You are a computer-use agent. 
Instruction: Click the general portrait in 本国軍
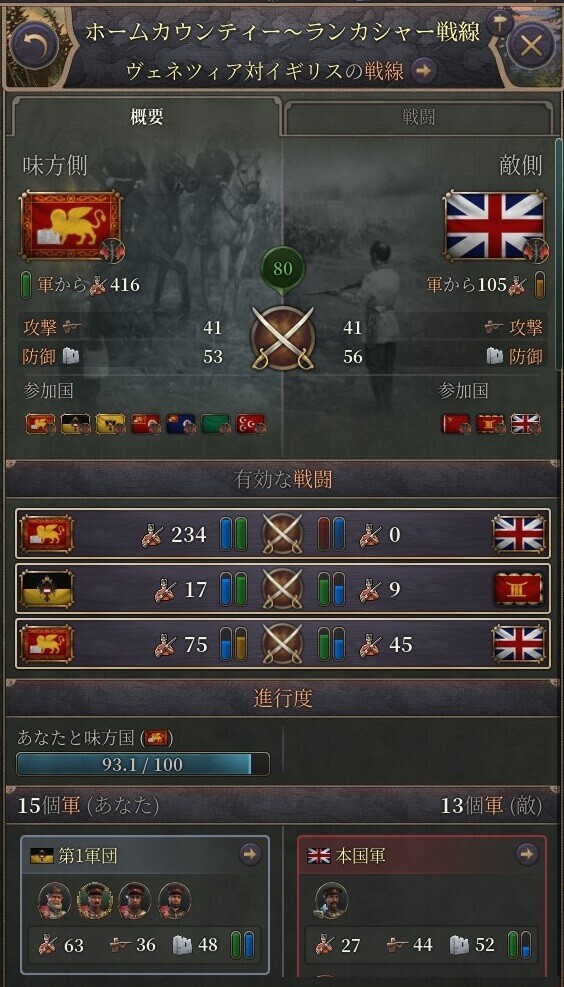pyautogui.click(x=332, y=900)
